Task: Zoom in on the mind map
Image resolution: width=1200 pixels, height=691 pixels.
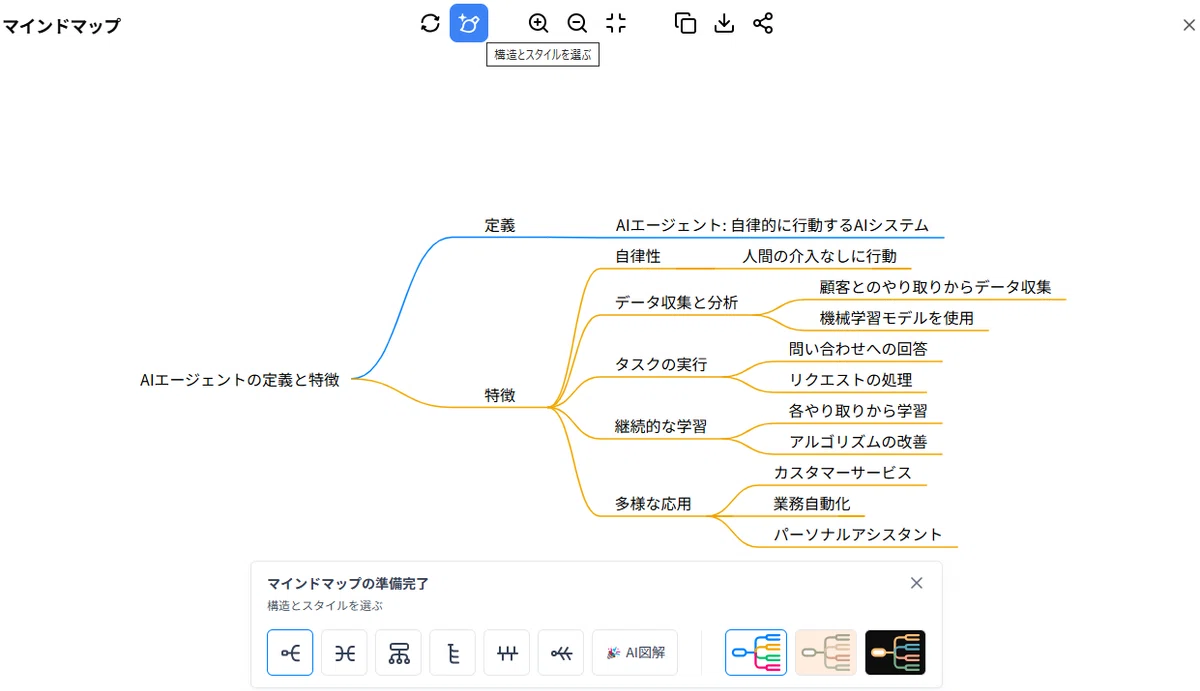Action: click(x=538, y=23)
